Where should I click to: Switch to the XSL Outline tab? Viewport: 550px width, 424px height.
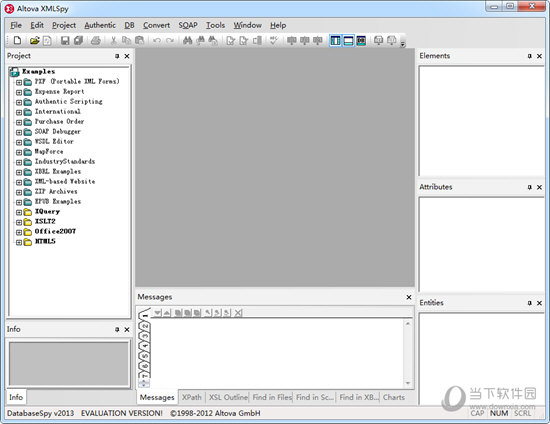point(228,397)
